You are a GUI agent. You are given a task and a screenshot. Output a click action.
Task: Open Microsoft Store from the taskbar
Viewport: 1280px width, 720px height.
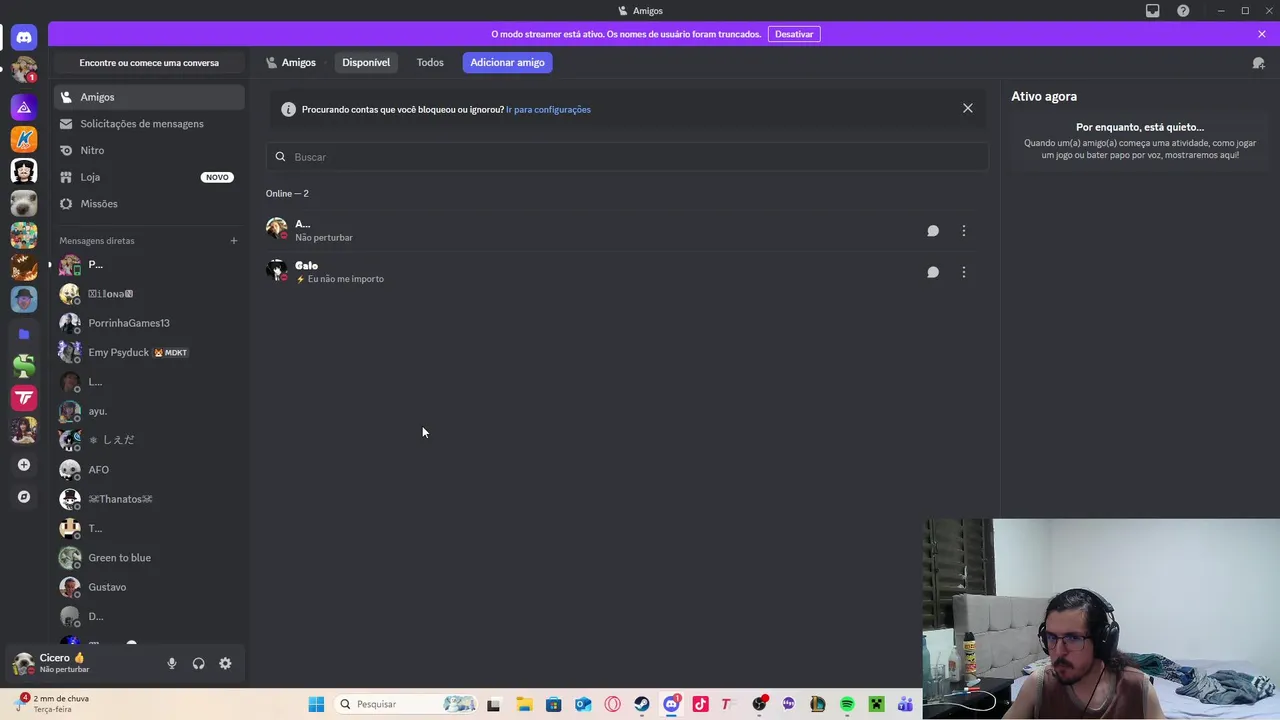pyautogui.click(x=553, y=704)
